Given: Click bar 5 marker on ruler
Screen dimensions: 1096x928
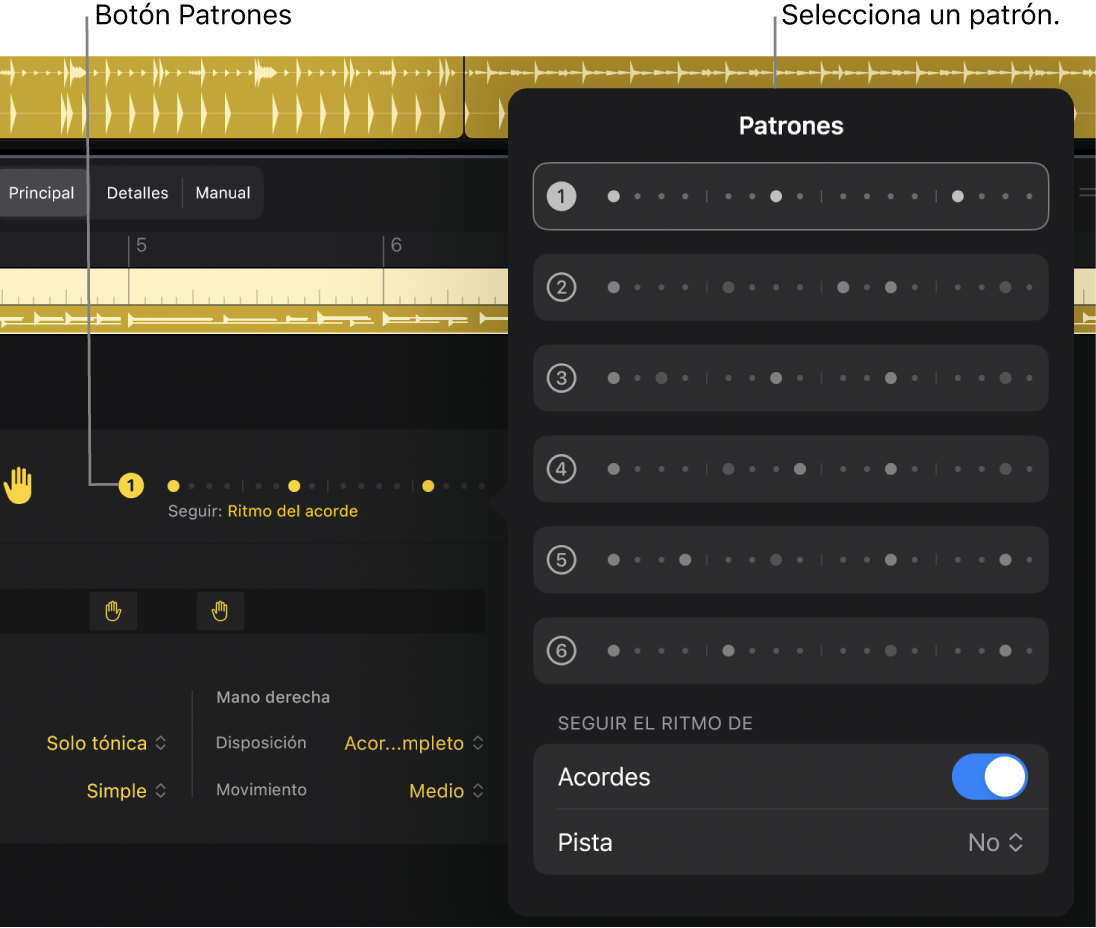Looking at the screenshot, I should tap(140, 245).
